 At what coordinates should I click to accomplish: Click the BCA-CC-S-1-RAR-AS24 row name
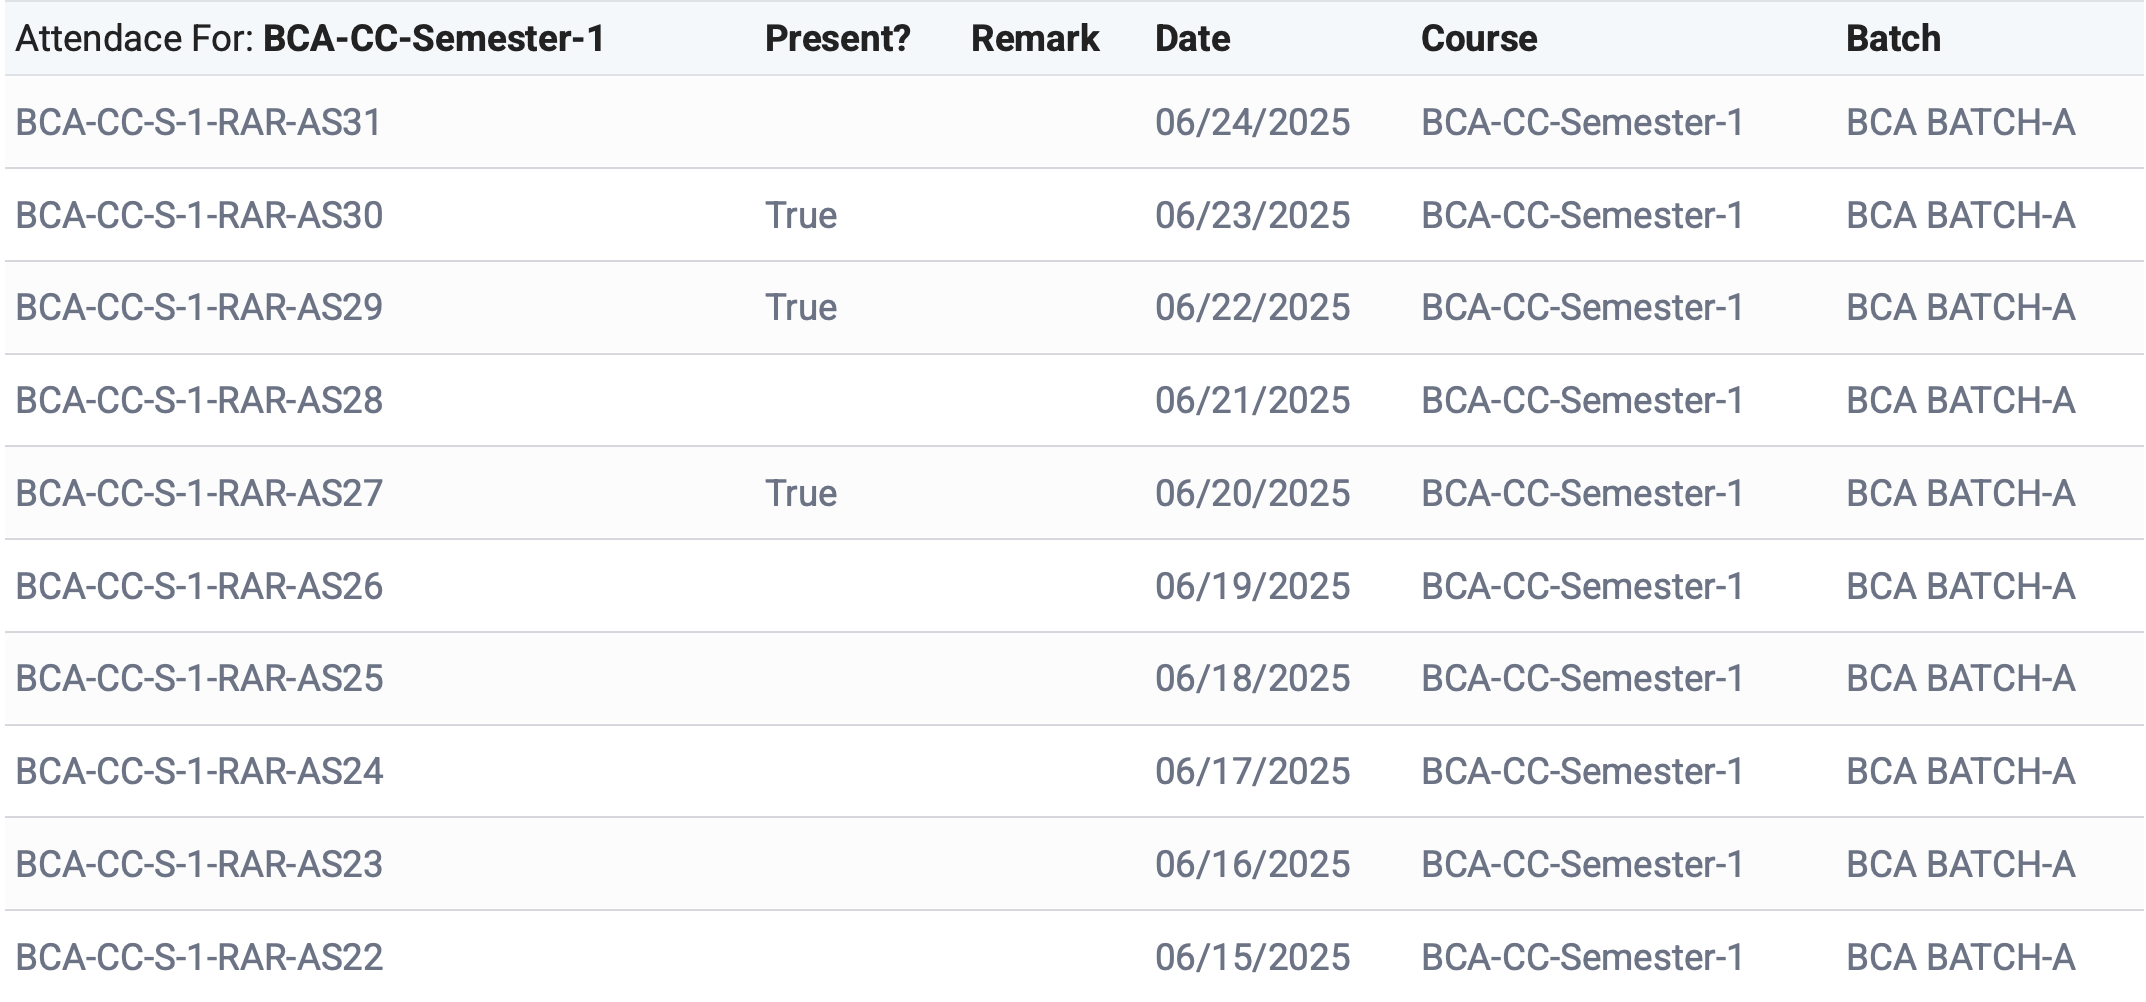[x=199, y=772]
